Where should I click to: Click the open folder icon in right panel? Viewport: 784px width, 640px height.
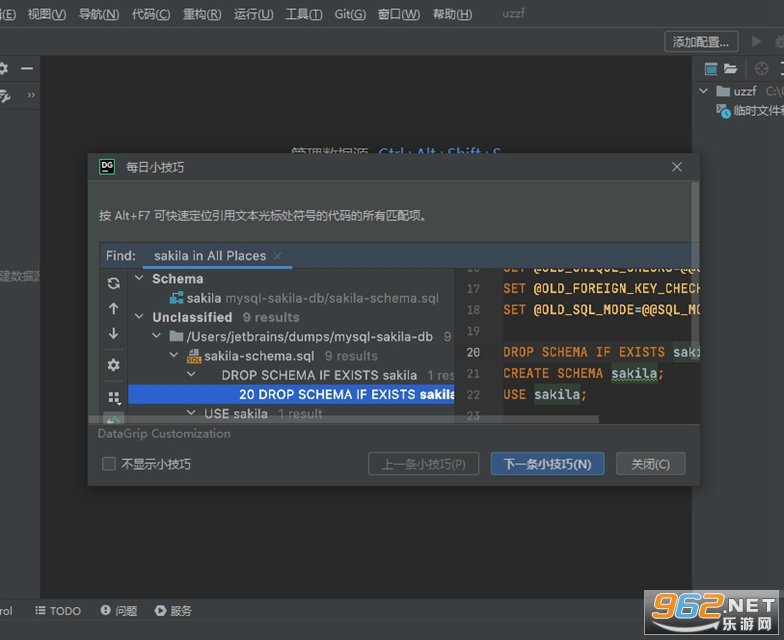[730, 68]
